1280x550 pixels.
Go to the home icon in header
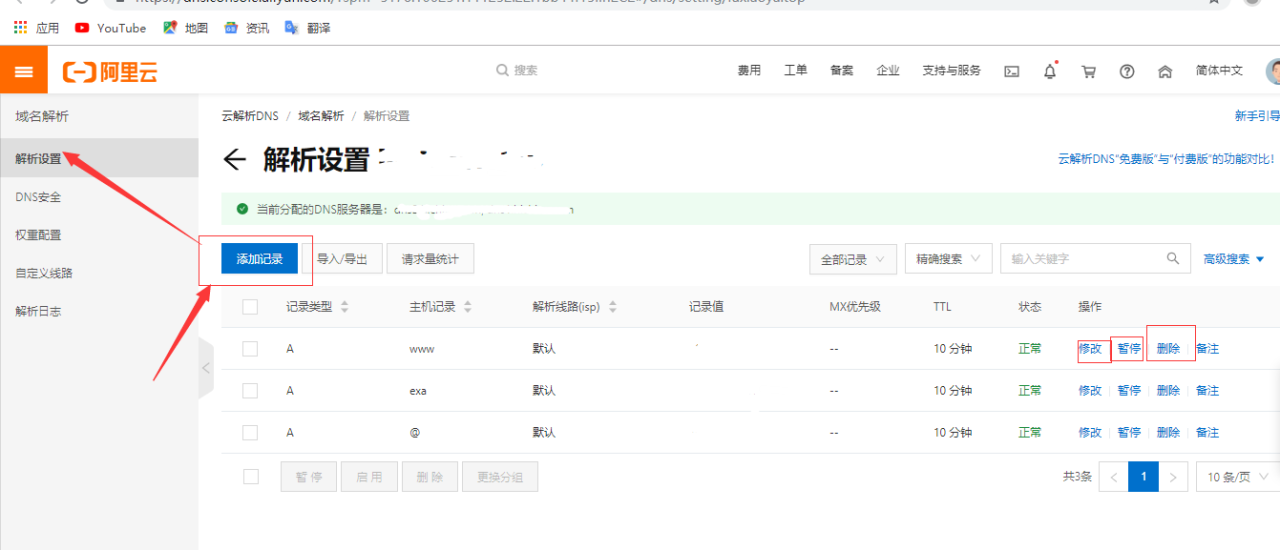click(x=1165, y=71)
